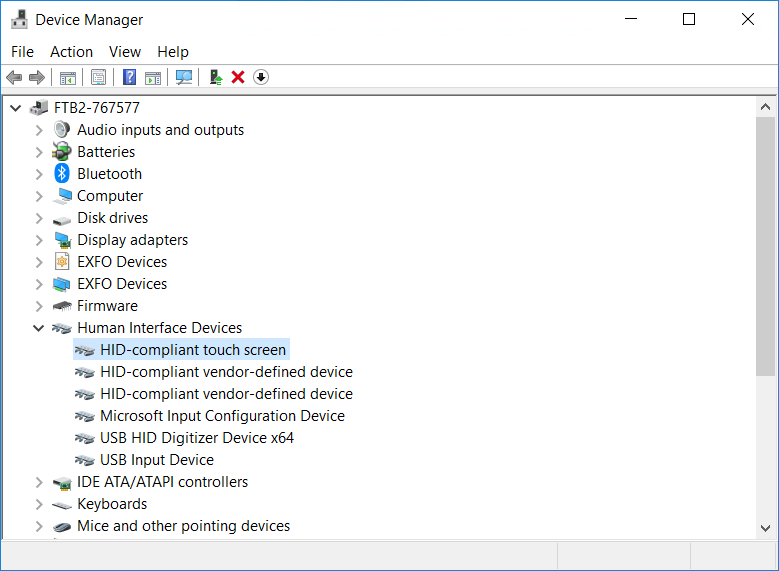Expand the Keyboards category

(x=39, y=504)
